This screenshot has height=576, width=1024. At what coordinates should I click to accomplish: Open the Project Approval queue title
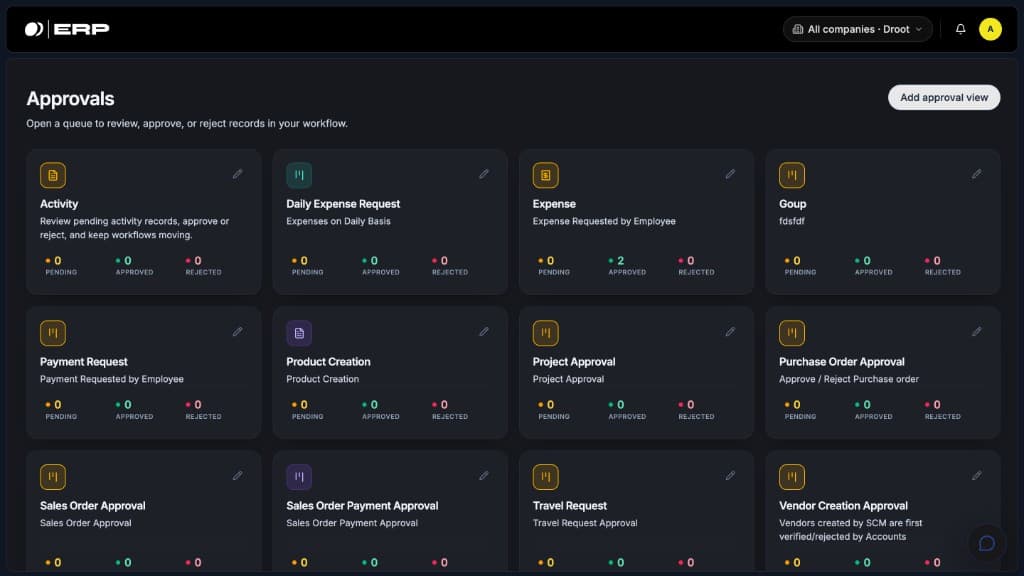coord(573,362)
